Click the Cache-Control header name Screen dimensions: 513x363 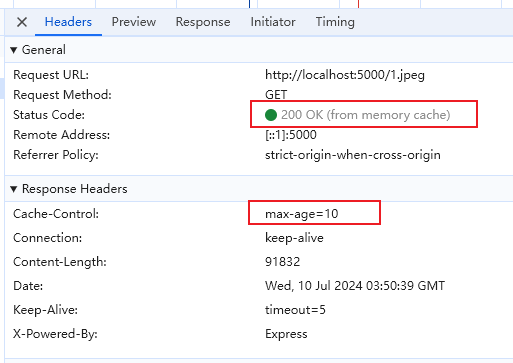coord(56,214)
